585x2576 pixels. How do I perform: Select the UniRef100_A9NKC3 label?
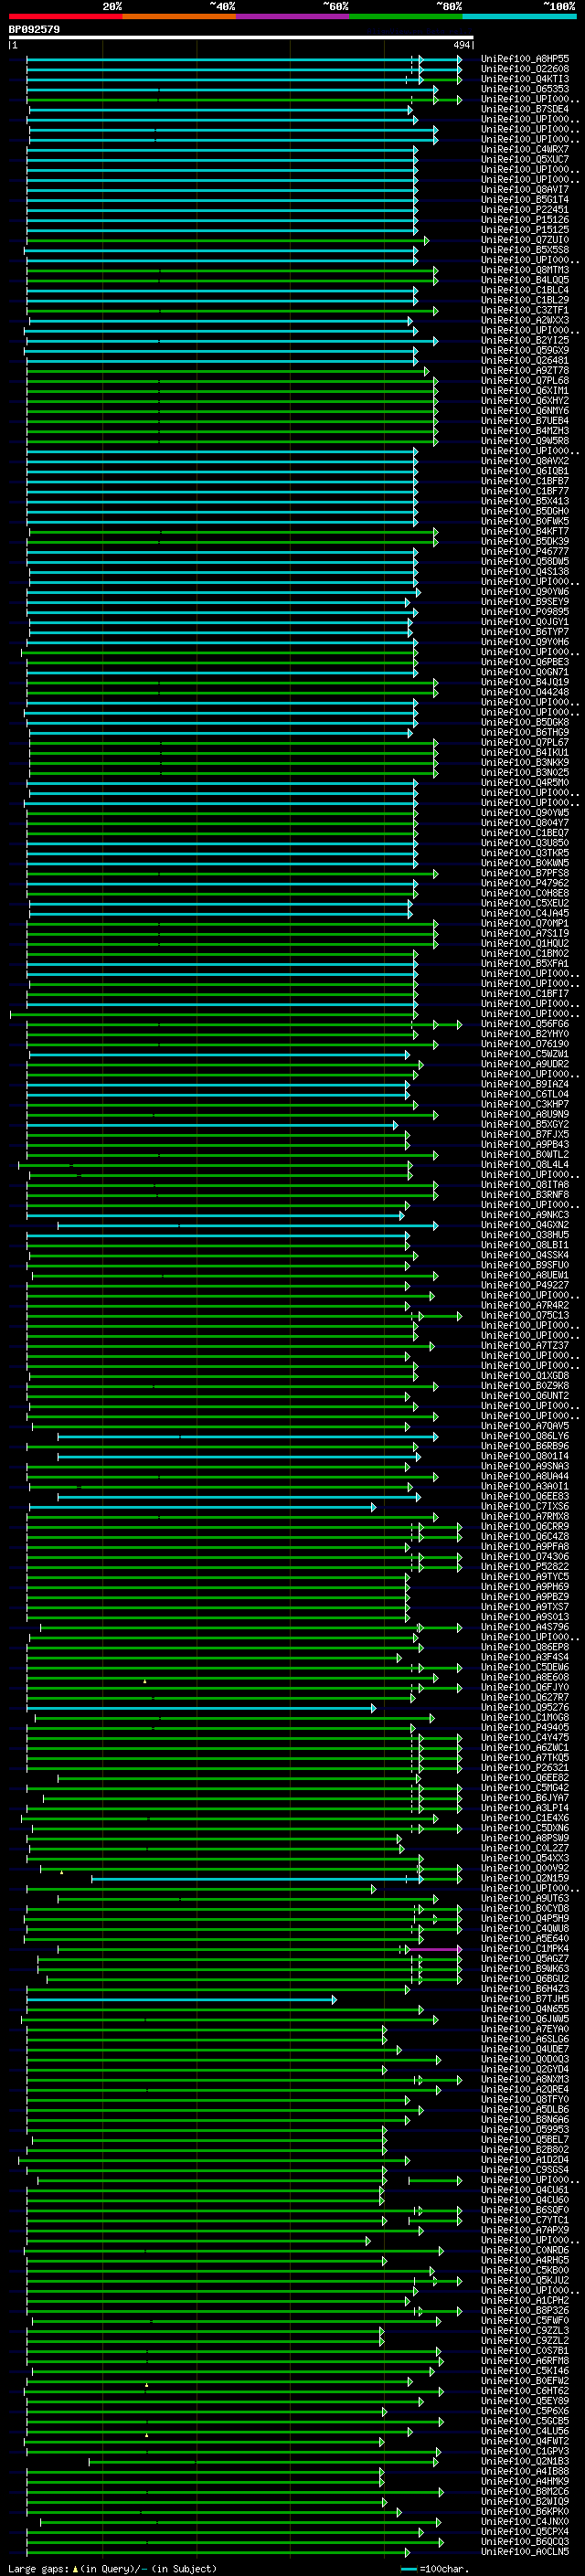pyautogui.click(x=525, y=1215)
